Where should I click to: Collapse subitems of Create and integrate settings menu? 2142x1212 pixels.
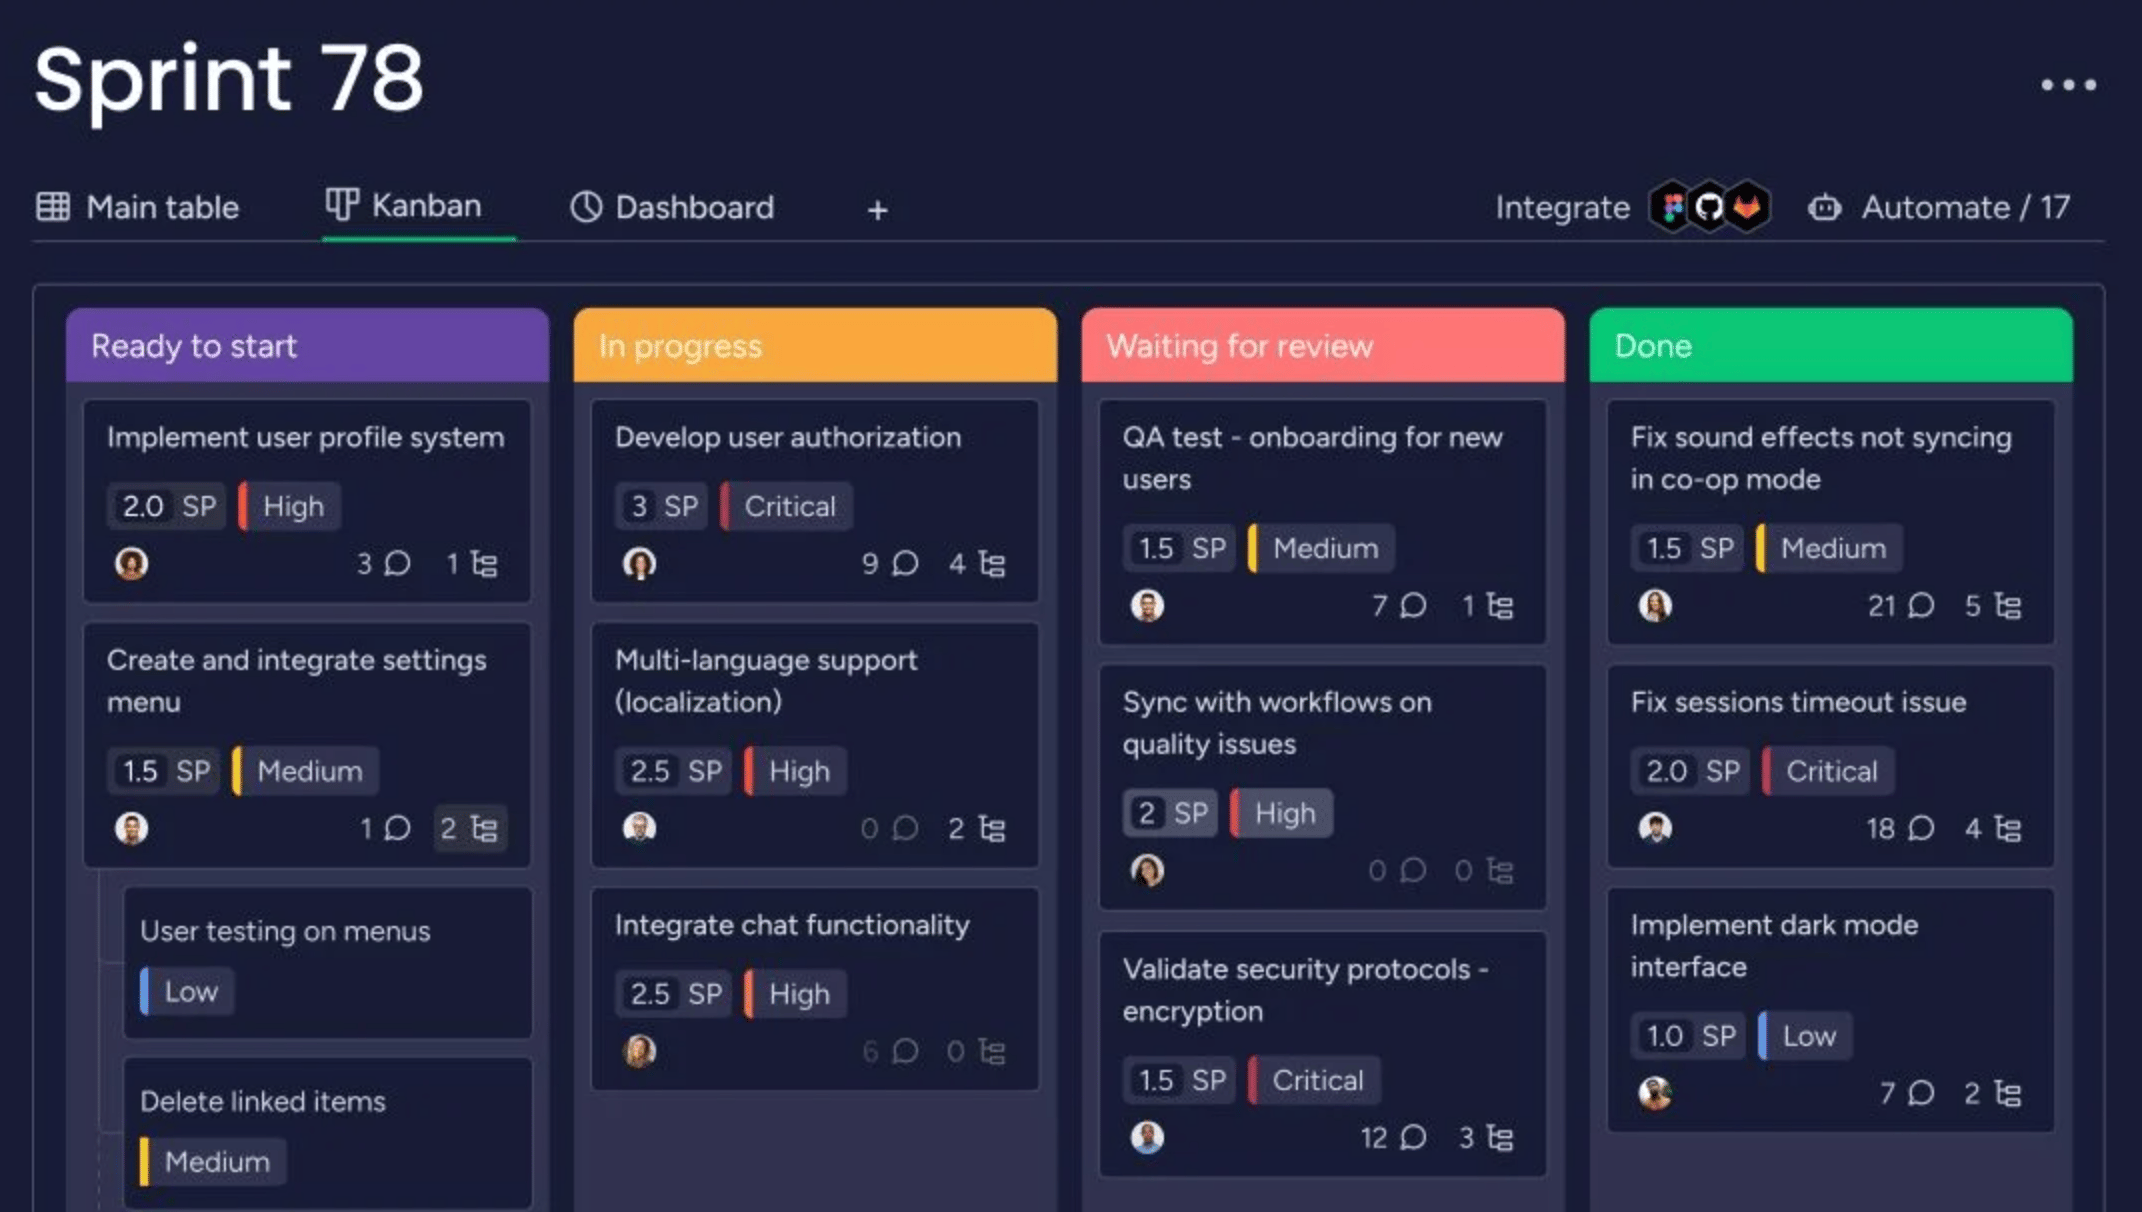(470, 829)
